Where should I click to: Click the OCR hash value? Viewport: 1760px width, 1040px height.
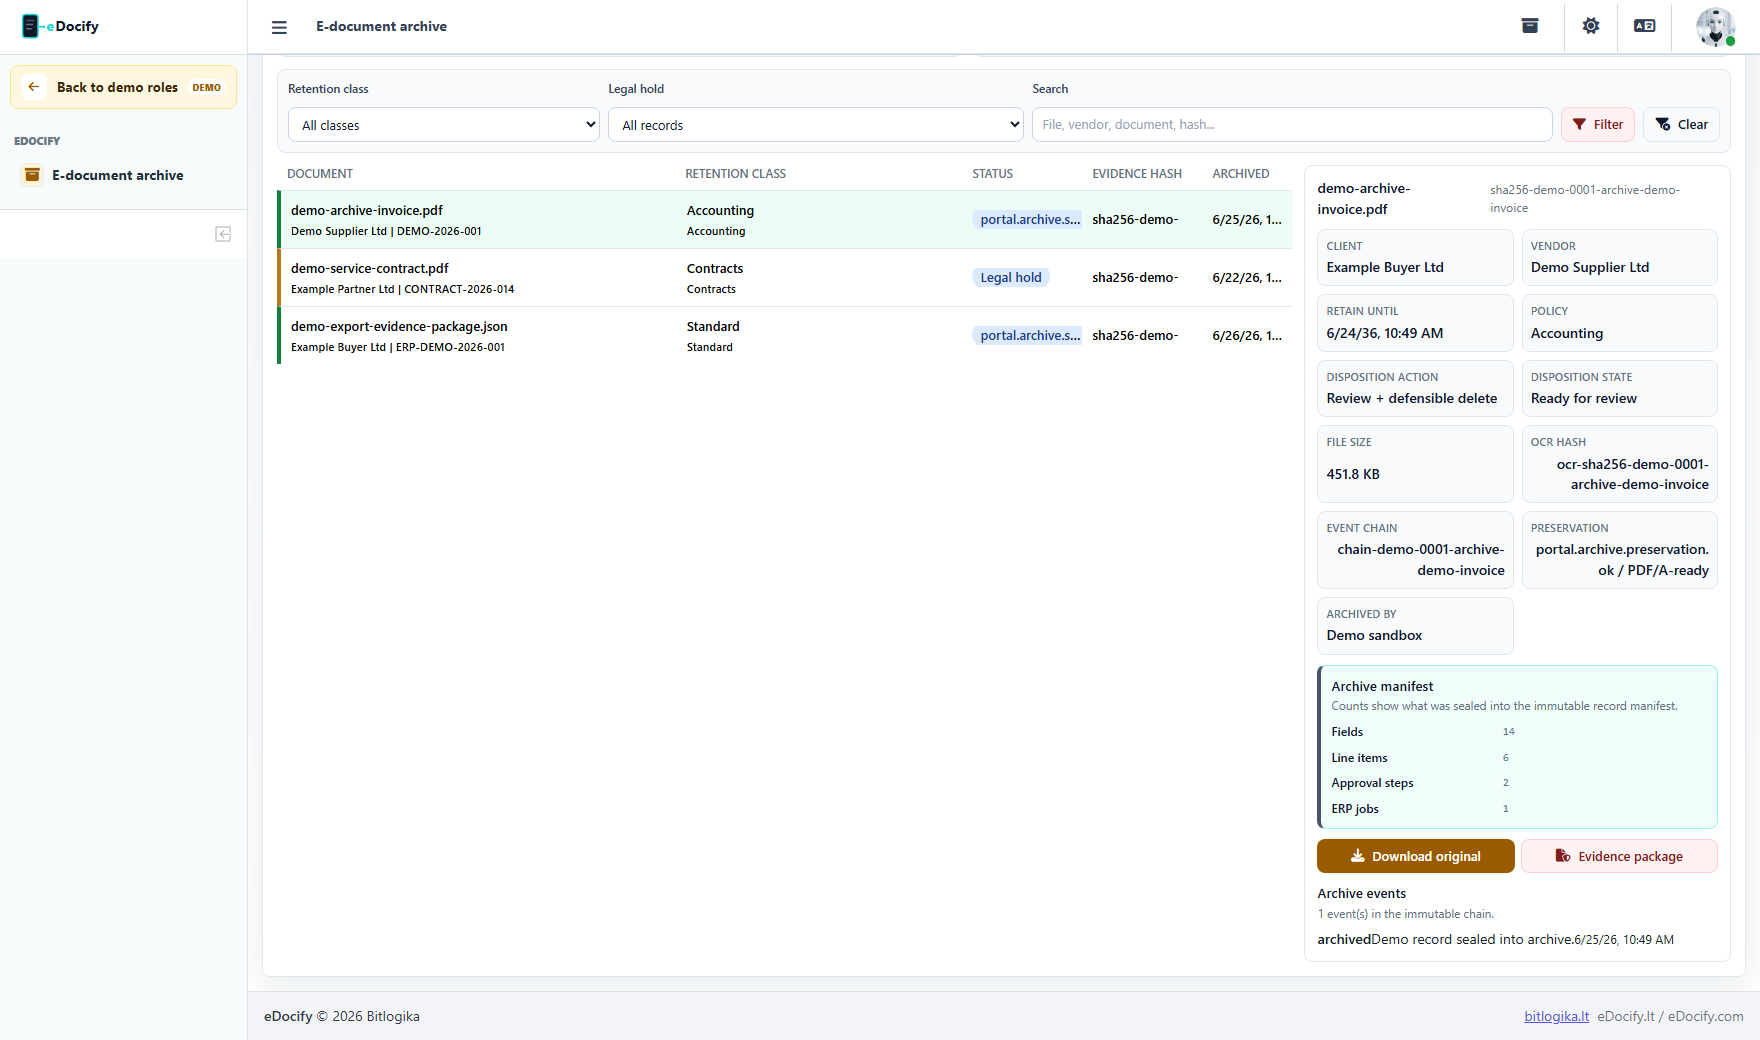pos(1632,474)
